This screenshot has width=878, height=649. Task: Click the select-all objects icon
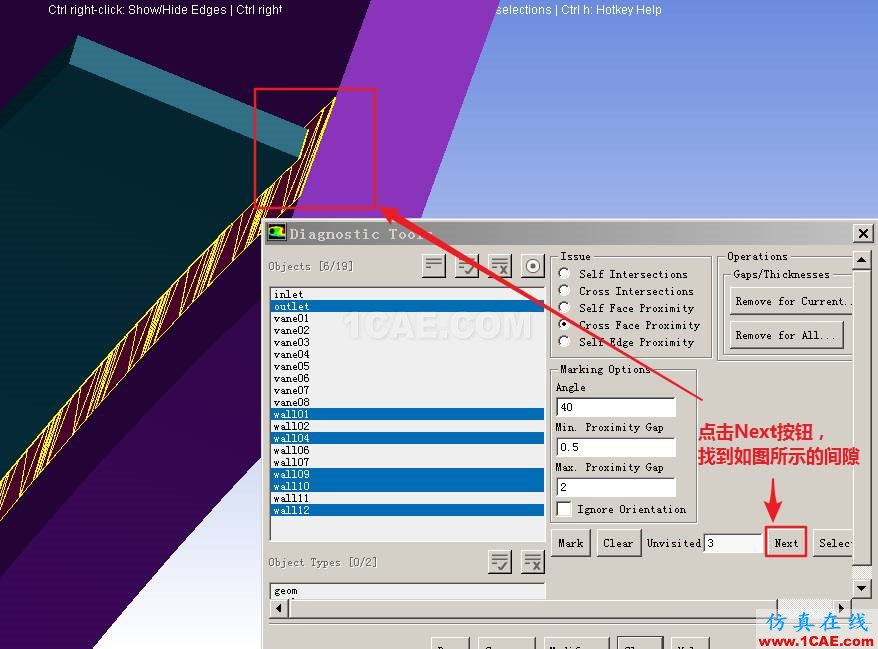(x=466, y=265)
